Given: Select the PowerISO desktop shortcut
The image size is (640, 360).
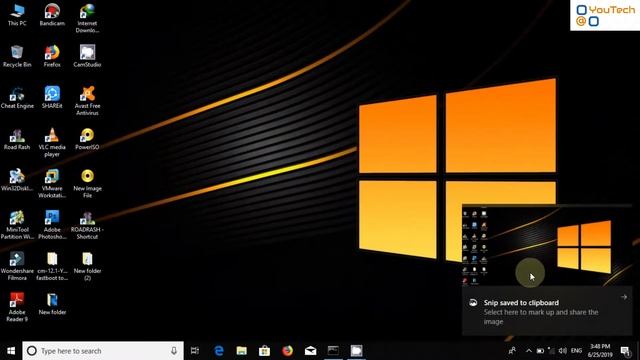Looking at the screenshot, I should [87, 139].
